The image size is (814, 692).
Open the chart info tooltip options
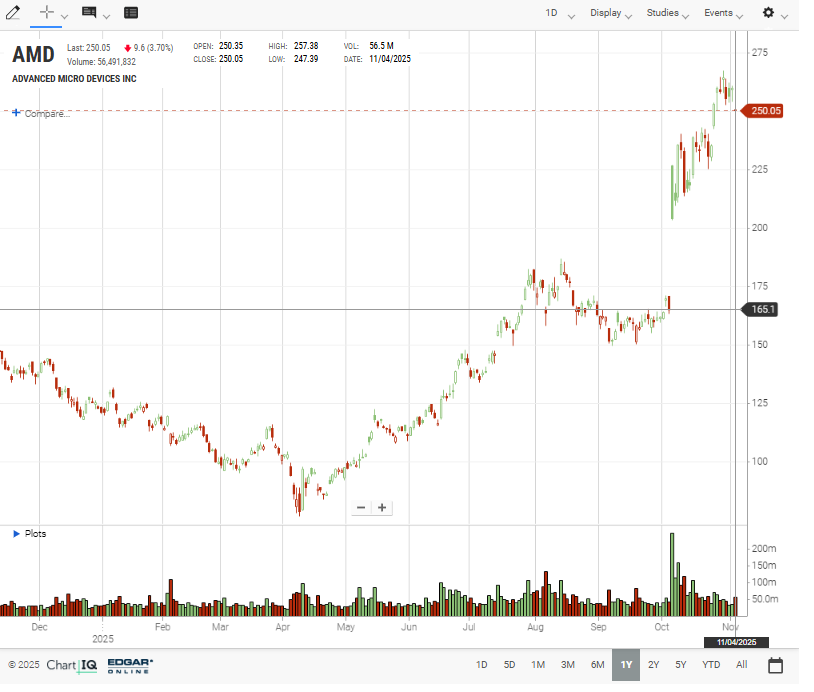point(89,13)
